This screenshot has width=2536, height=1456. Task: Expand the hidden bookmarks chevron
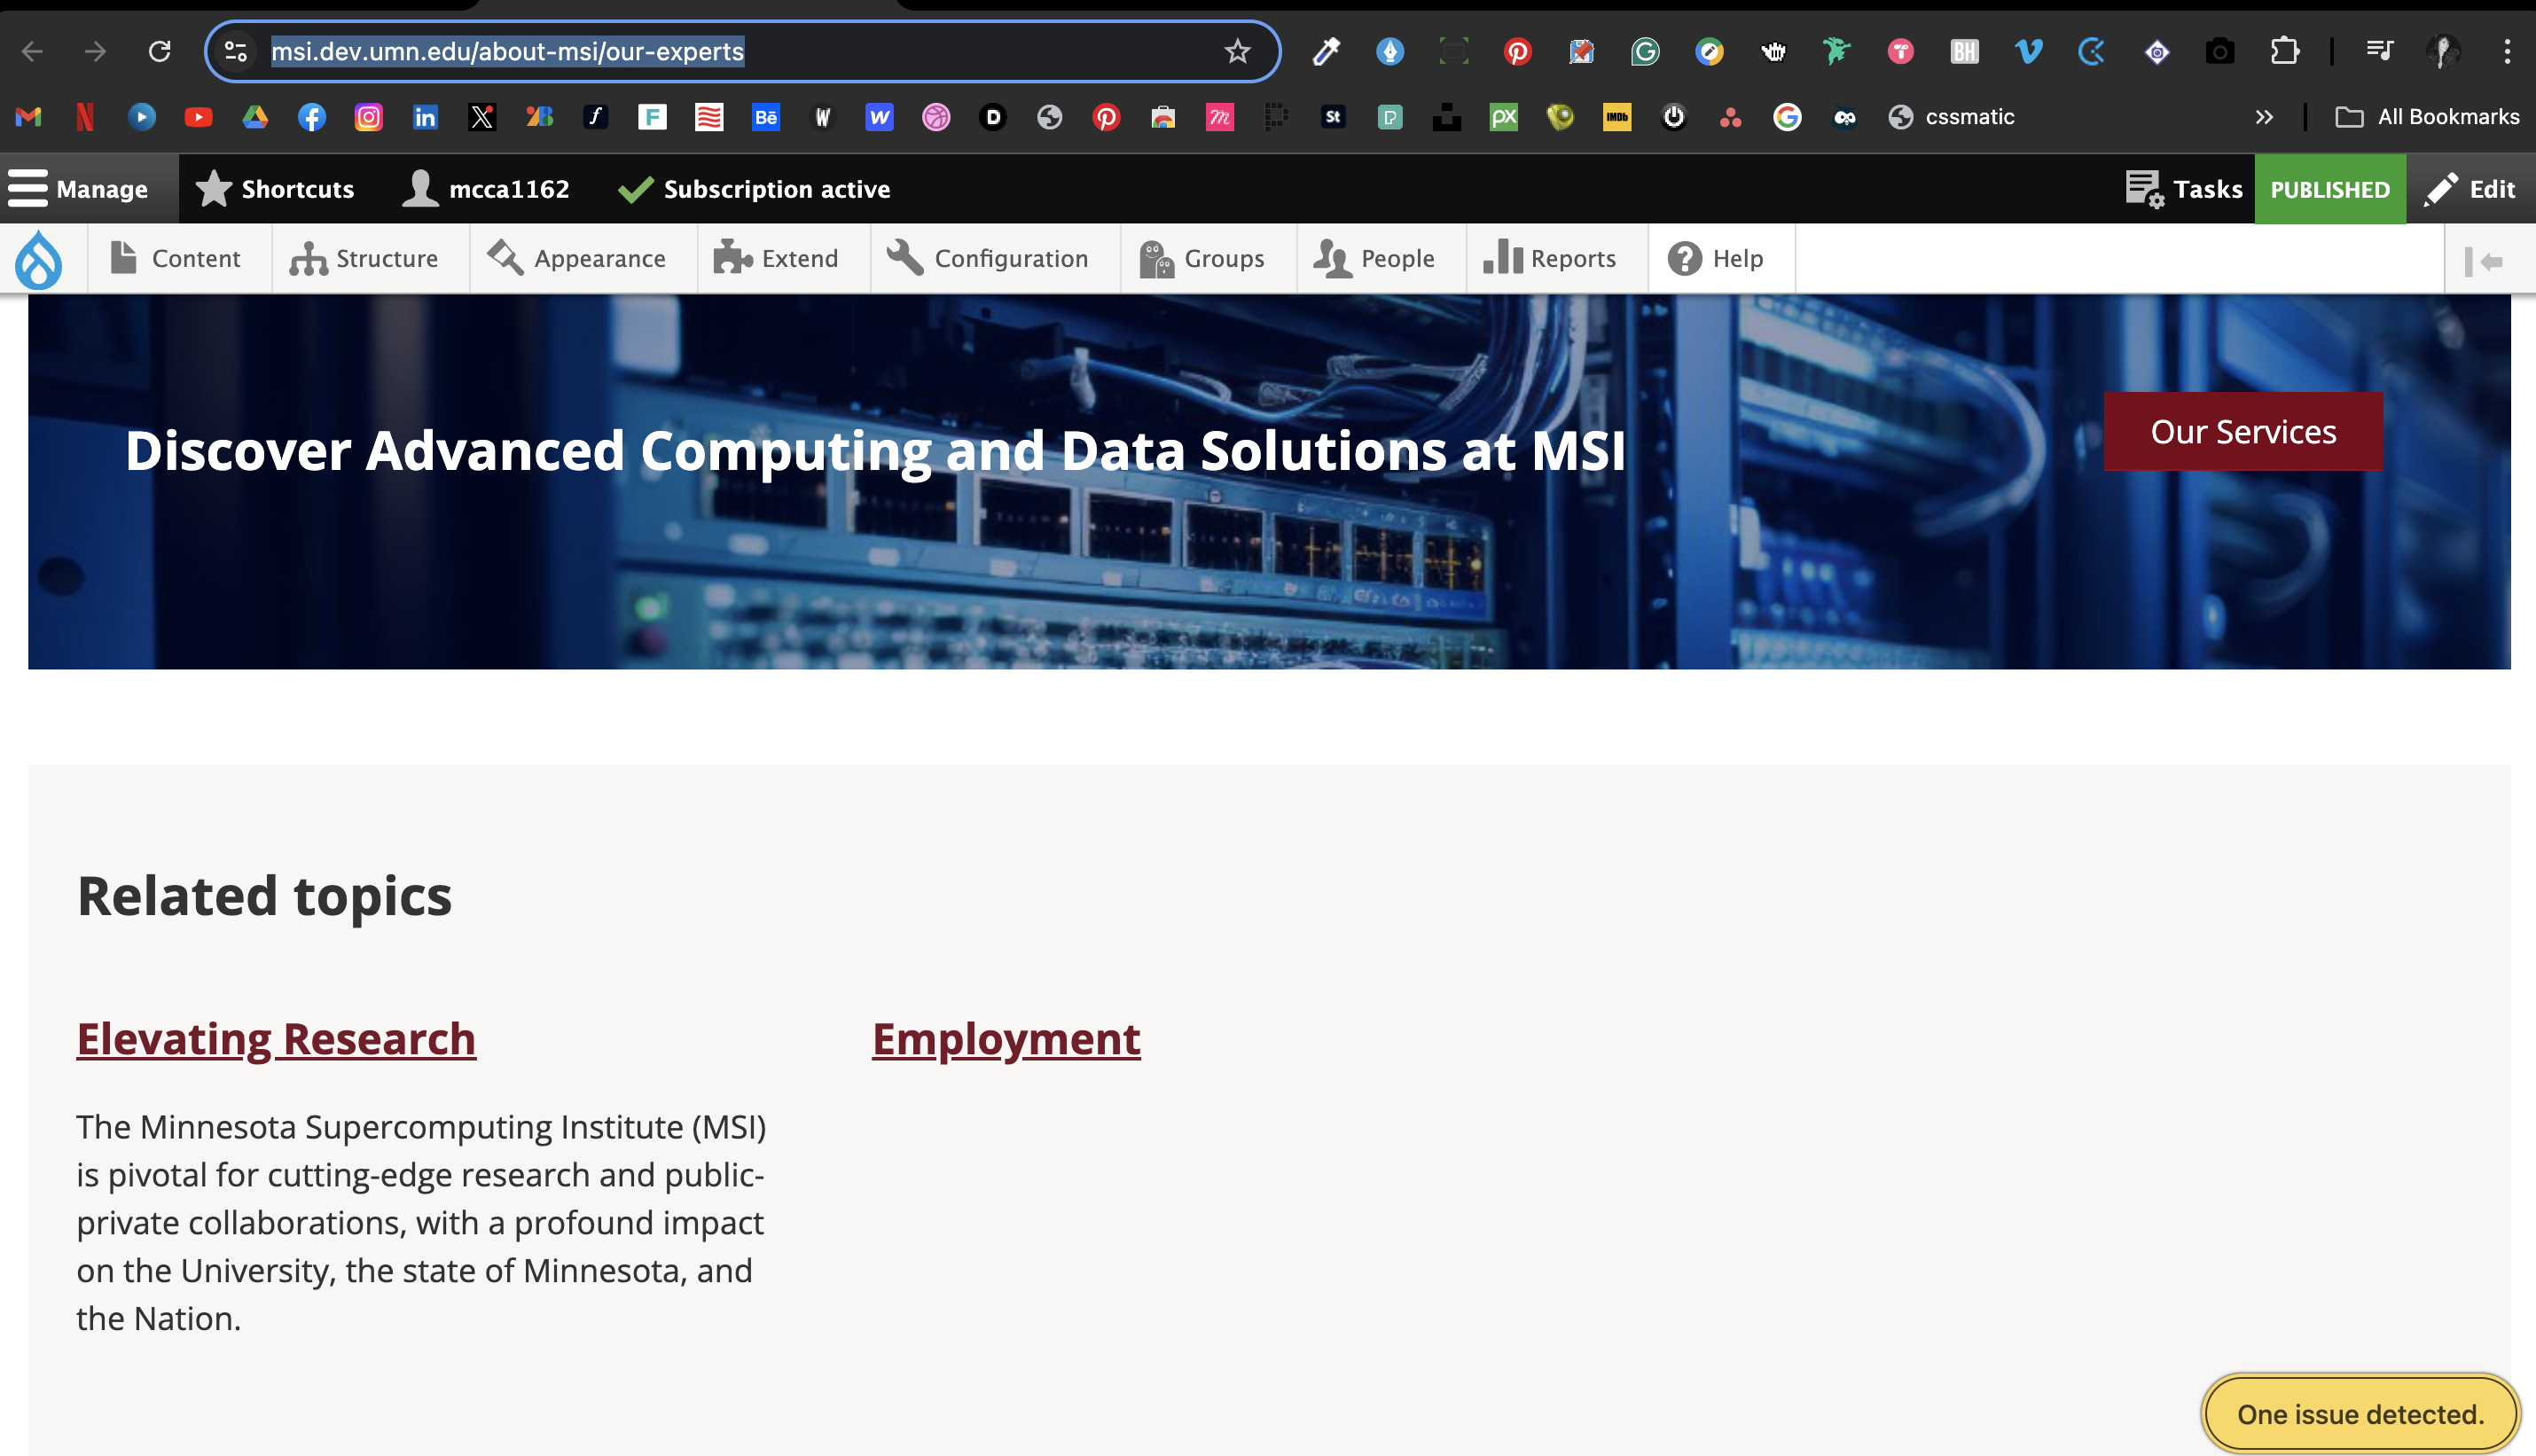pos(2264,117)
